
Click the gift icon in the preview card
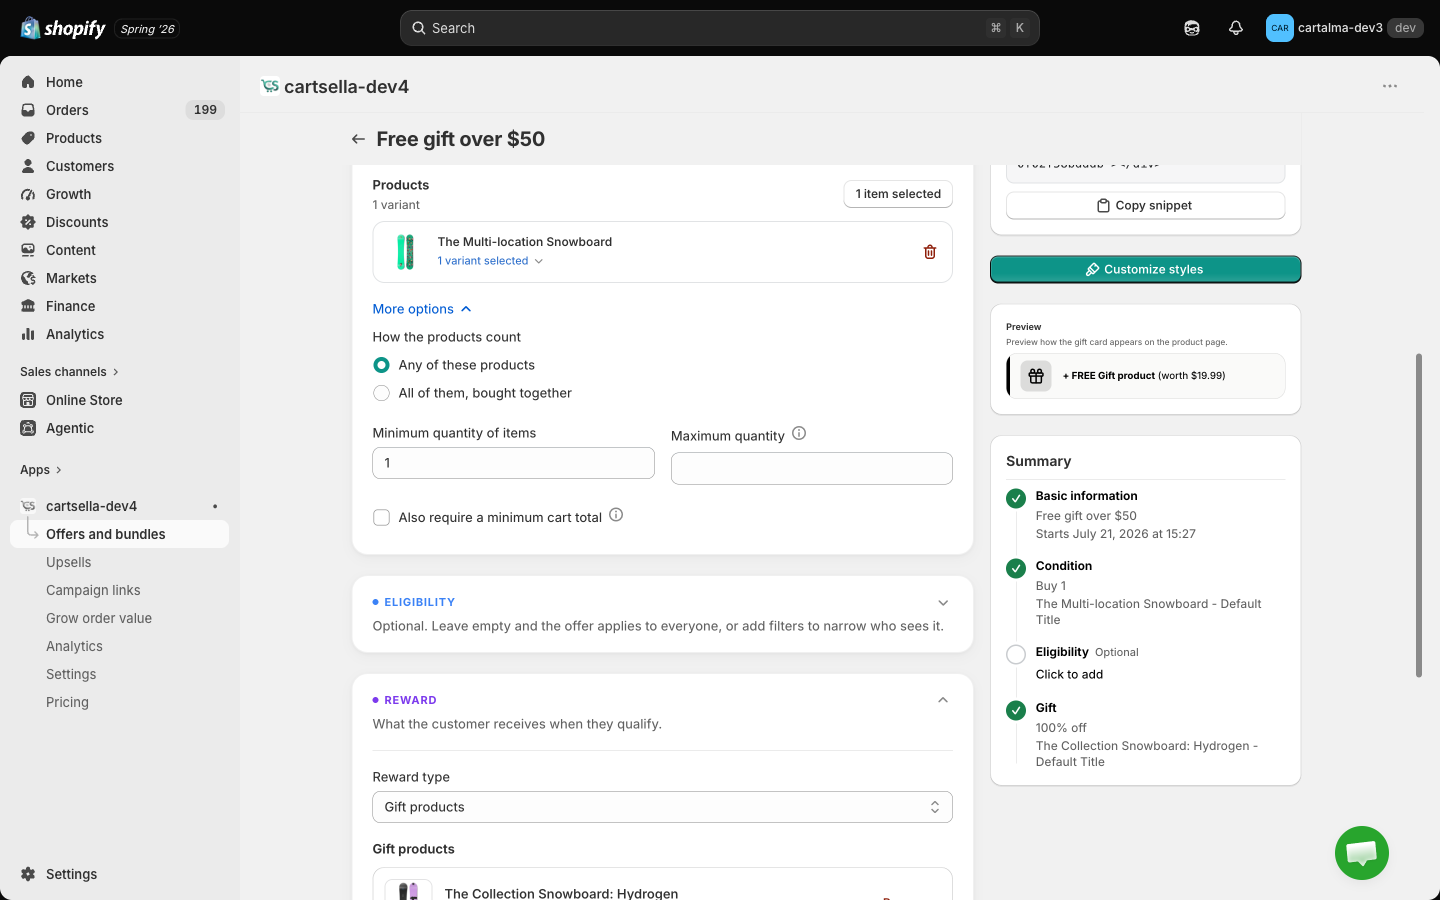coord(1036,376)
